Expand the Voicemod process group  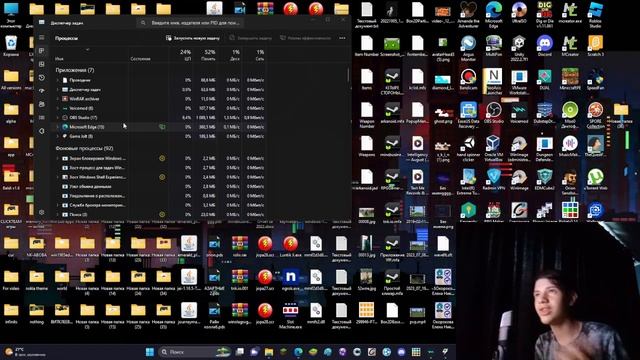point(57,108)
